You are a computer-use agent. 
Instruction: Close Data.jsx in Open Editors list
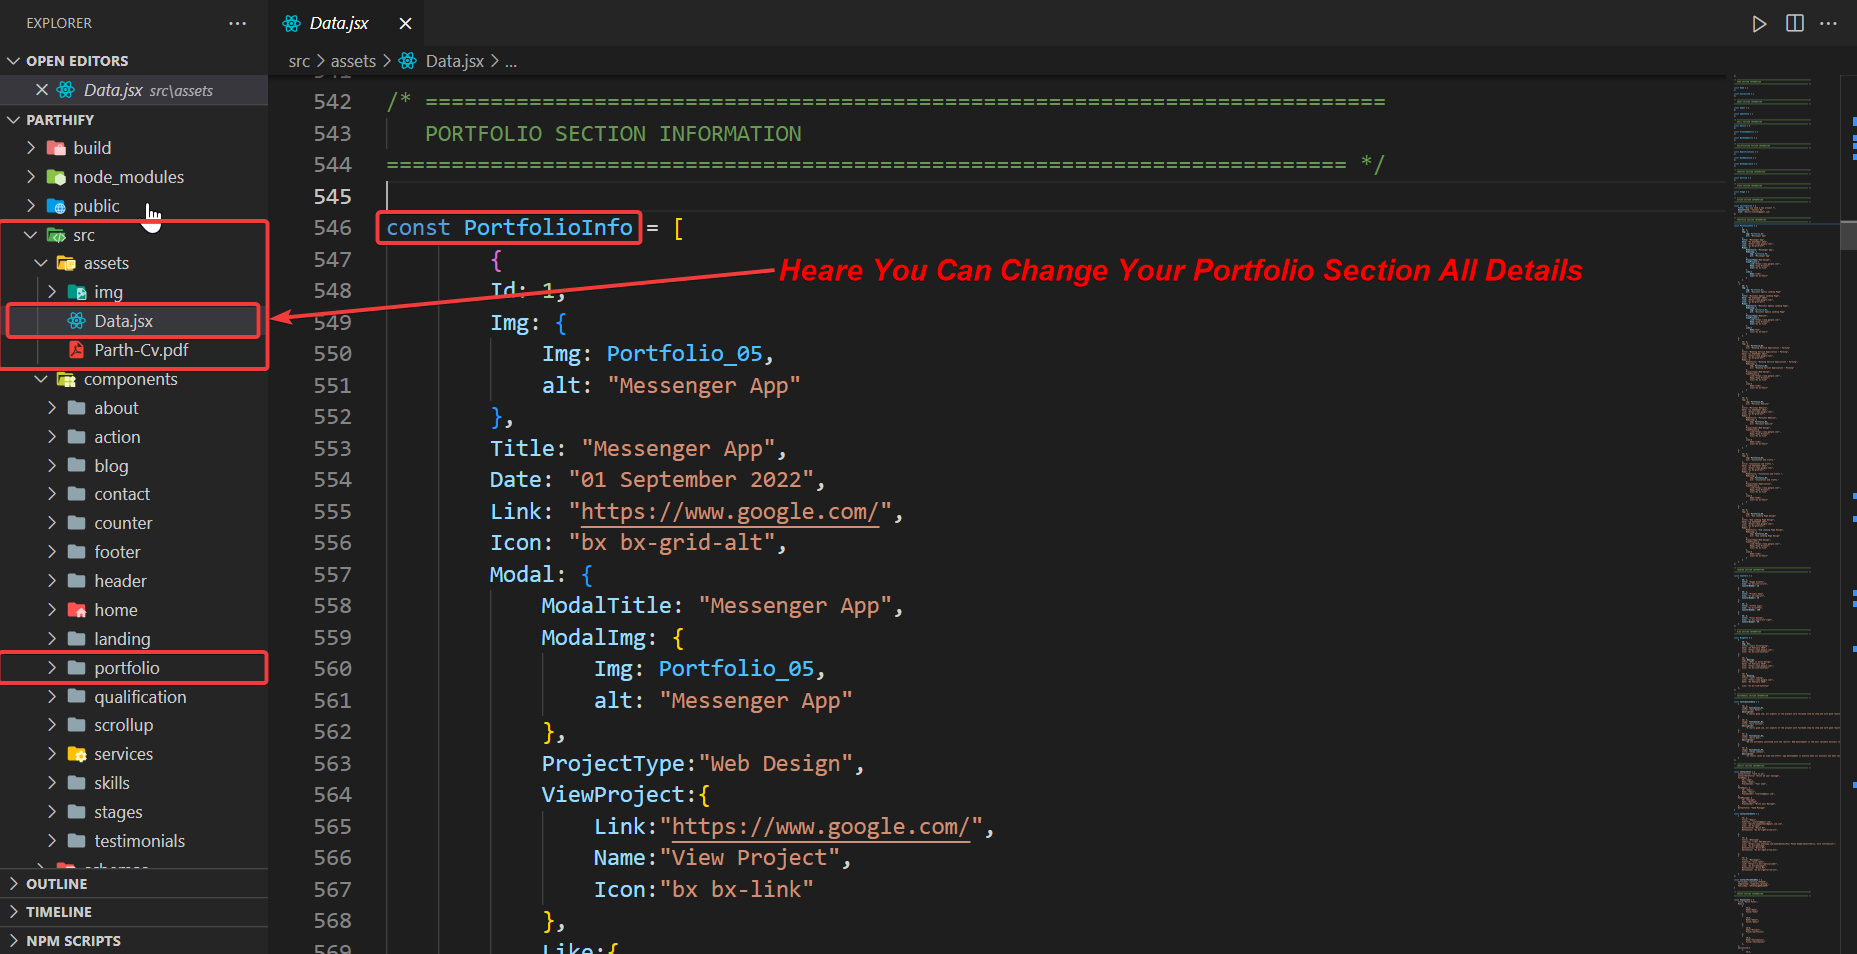coord(42,90)
